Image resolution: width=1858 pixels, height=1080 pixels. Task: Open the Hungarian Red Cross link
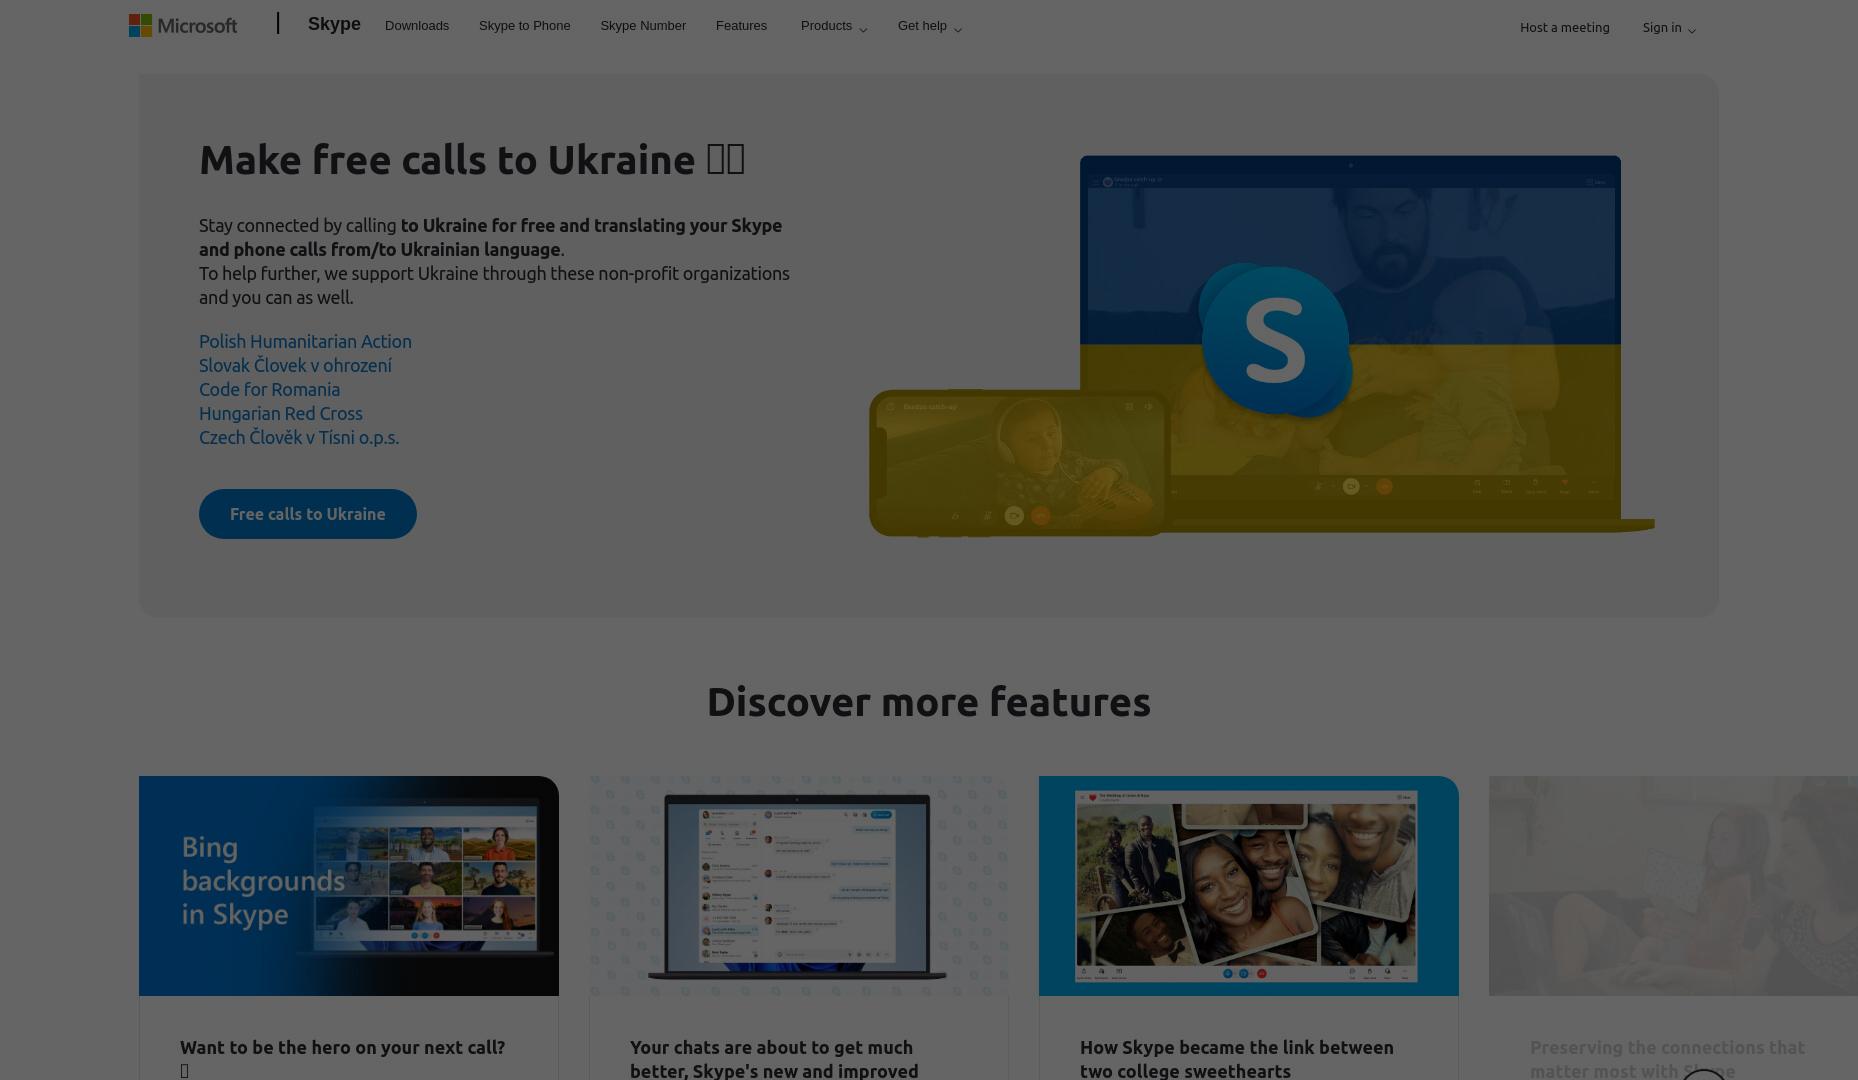280,413
